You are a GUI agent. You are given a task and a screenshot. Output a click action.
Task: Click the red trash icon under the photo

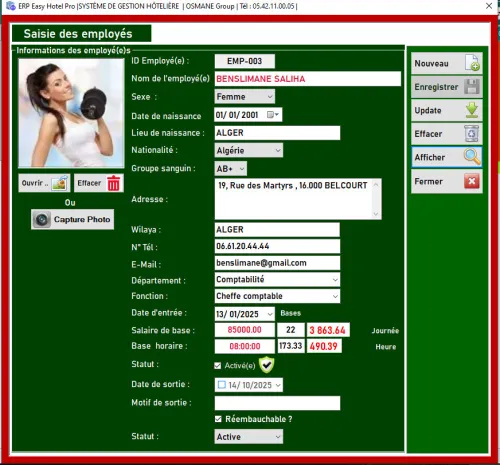coord(114,183)
